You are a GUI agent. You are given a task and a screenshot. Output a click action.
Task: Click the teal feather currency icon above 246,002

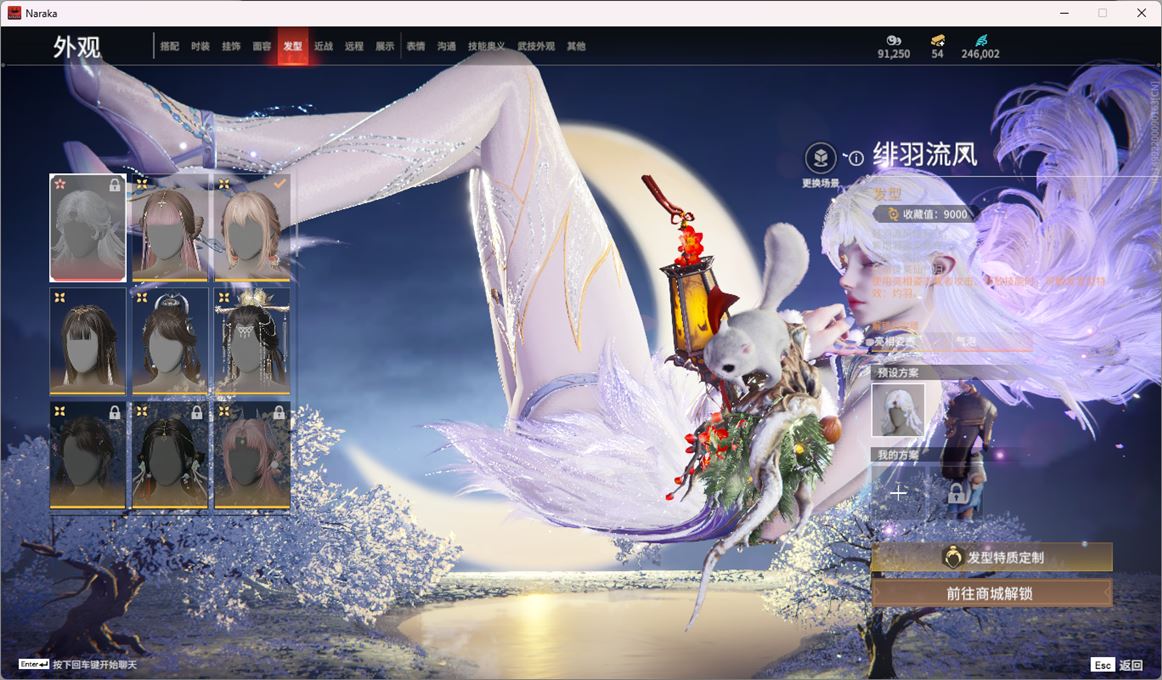pyautogui.click(x=980, y=40)
